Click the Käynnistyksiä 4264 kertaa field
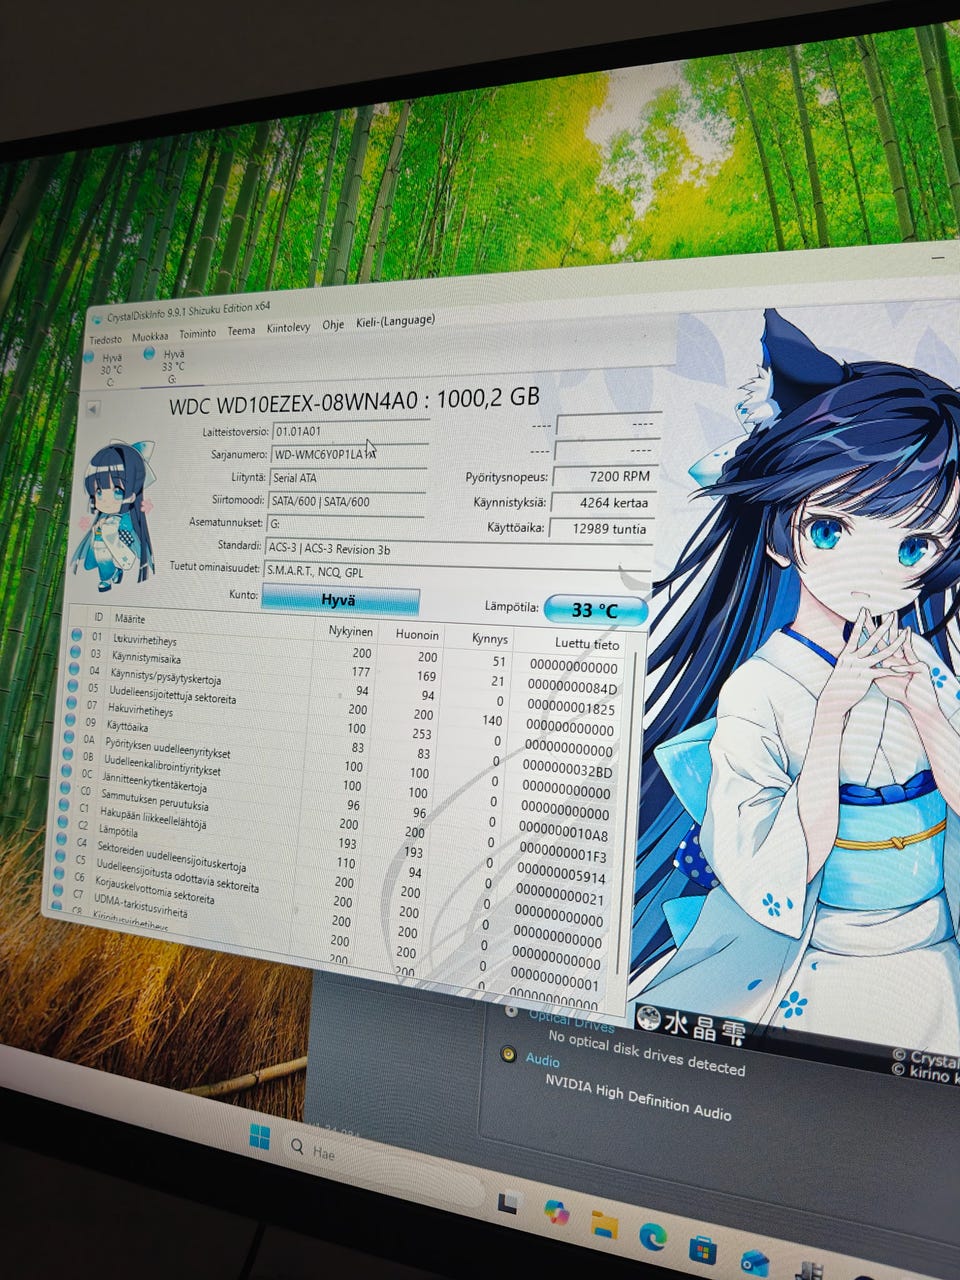The height and width of the screenshot is (1280, 960). click(602, 503)
